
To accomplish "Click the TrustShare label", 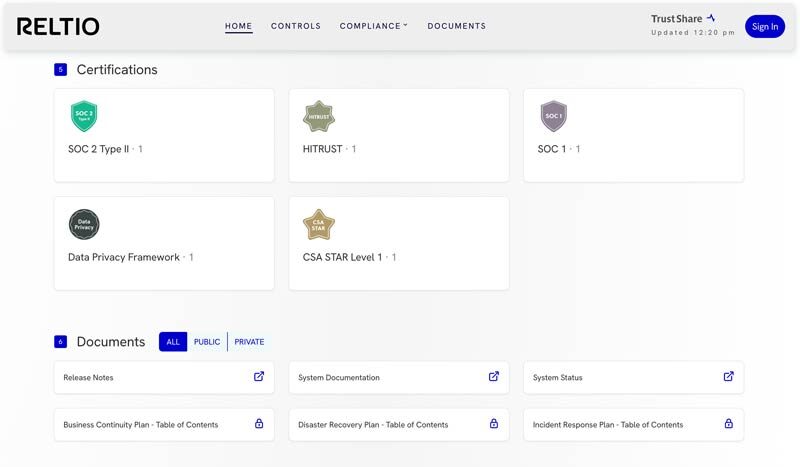I will click(x=677, y=19).
